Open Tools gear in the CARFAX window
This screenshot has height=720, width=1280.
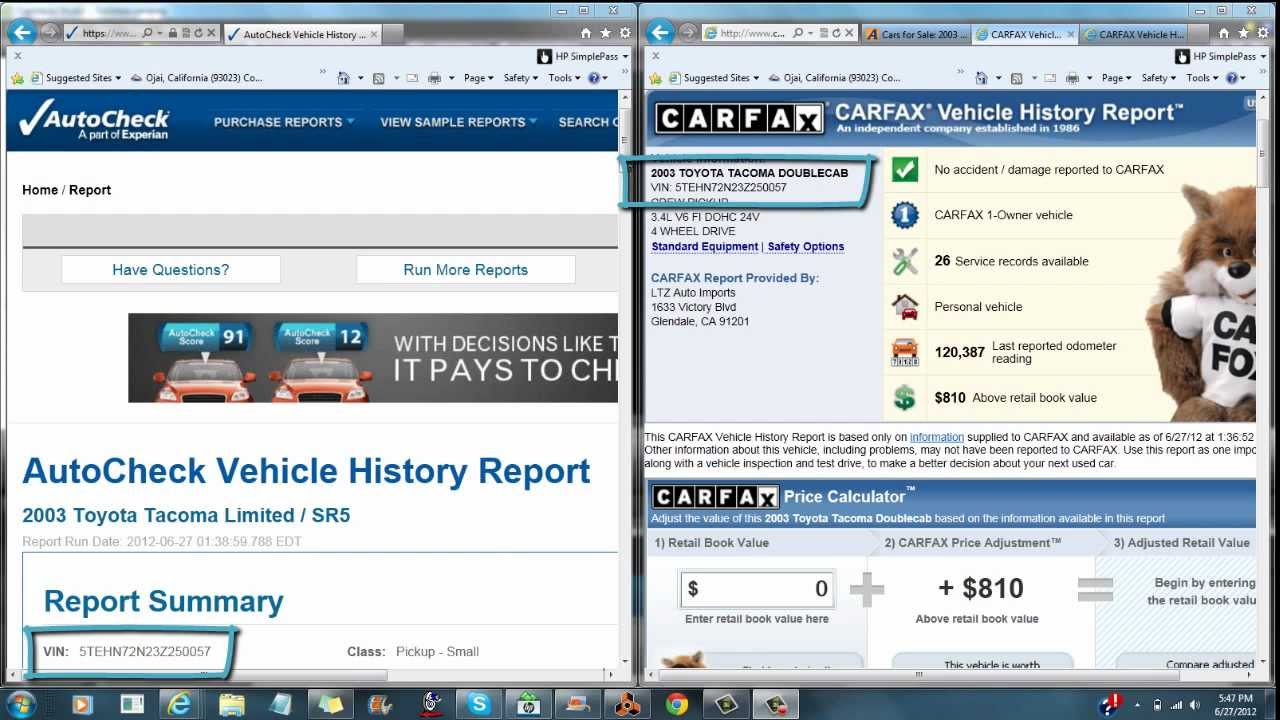(1262, 33)
